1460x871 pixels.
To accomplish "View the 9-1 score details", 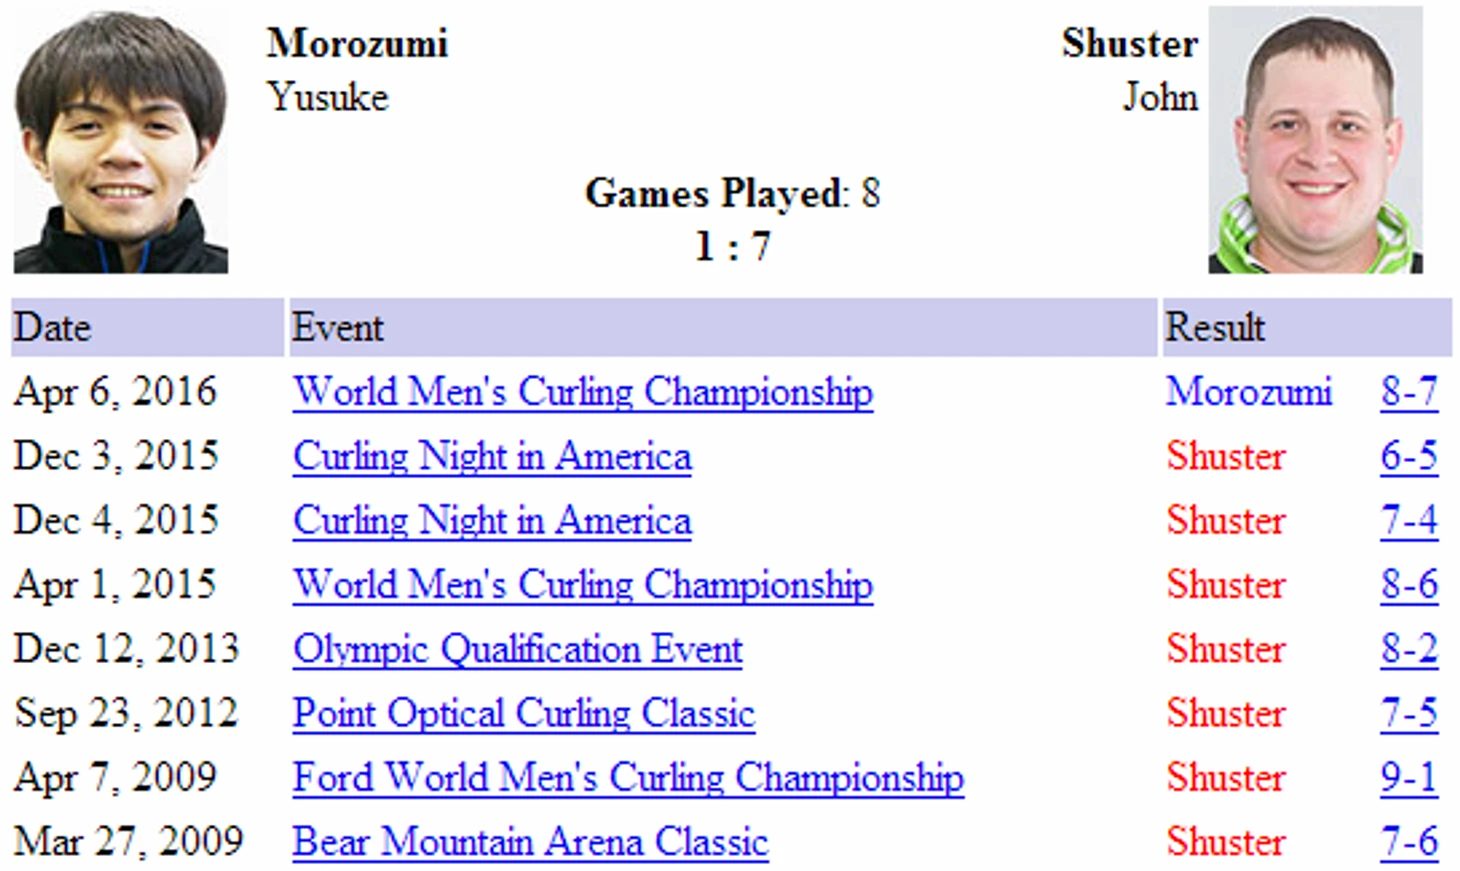I will [x=1409, y=777].
